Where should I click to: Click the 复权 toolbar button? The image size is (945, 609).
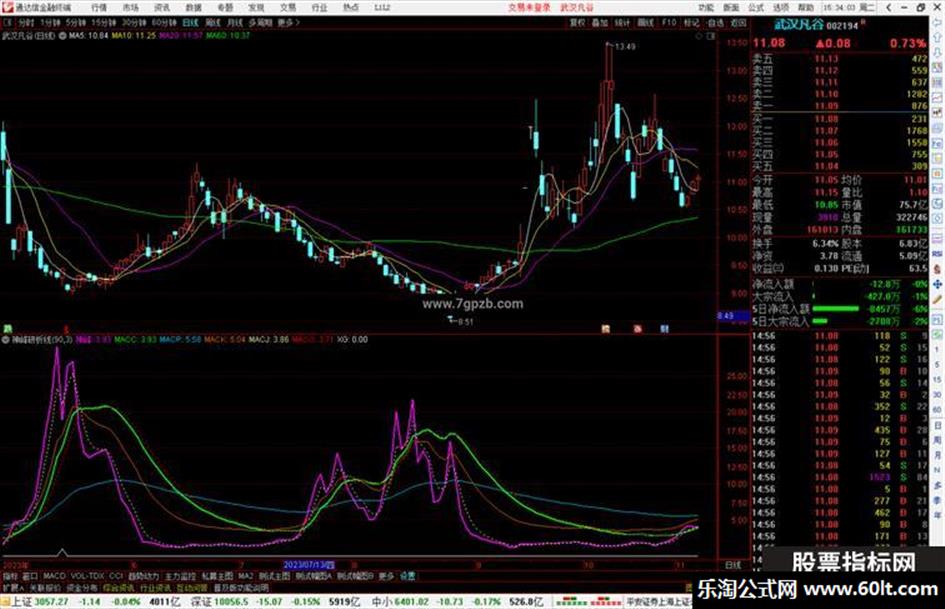coord(577,22)
